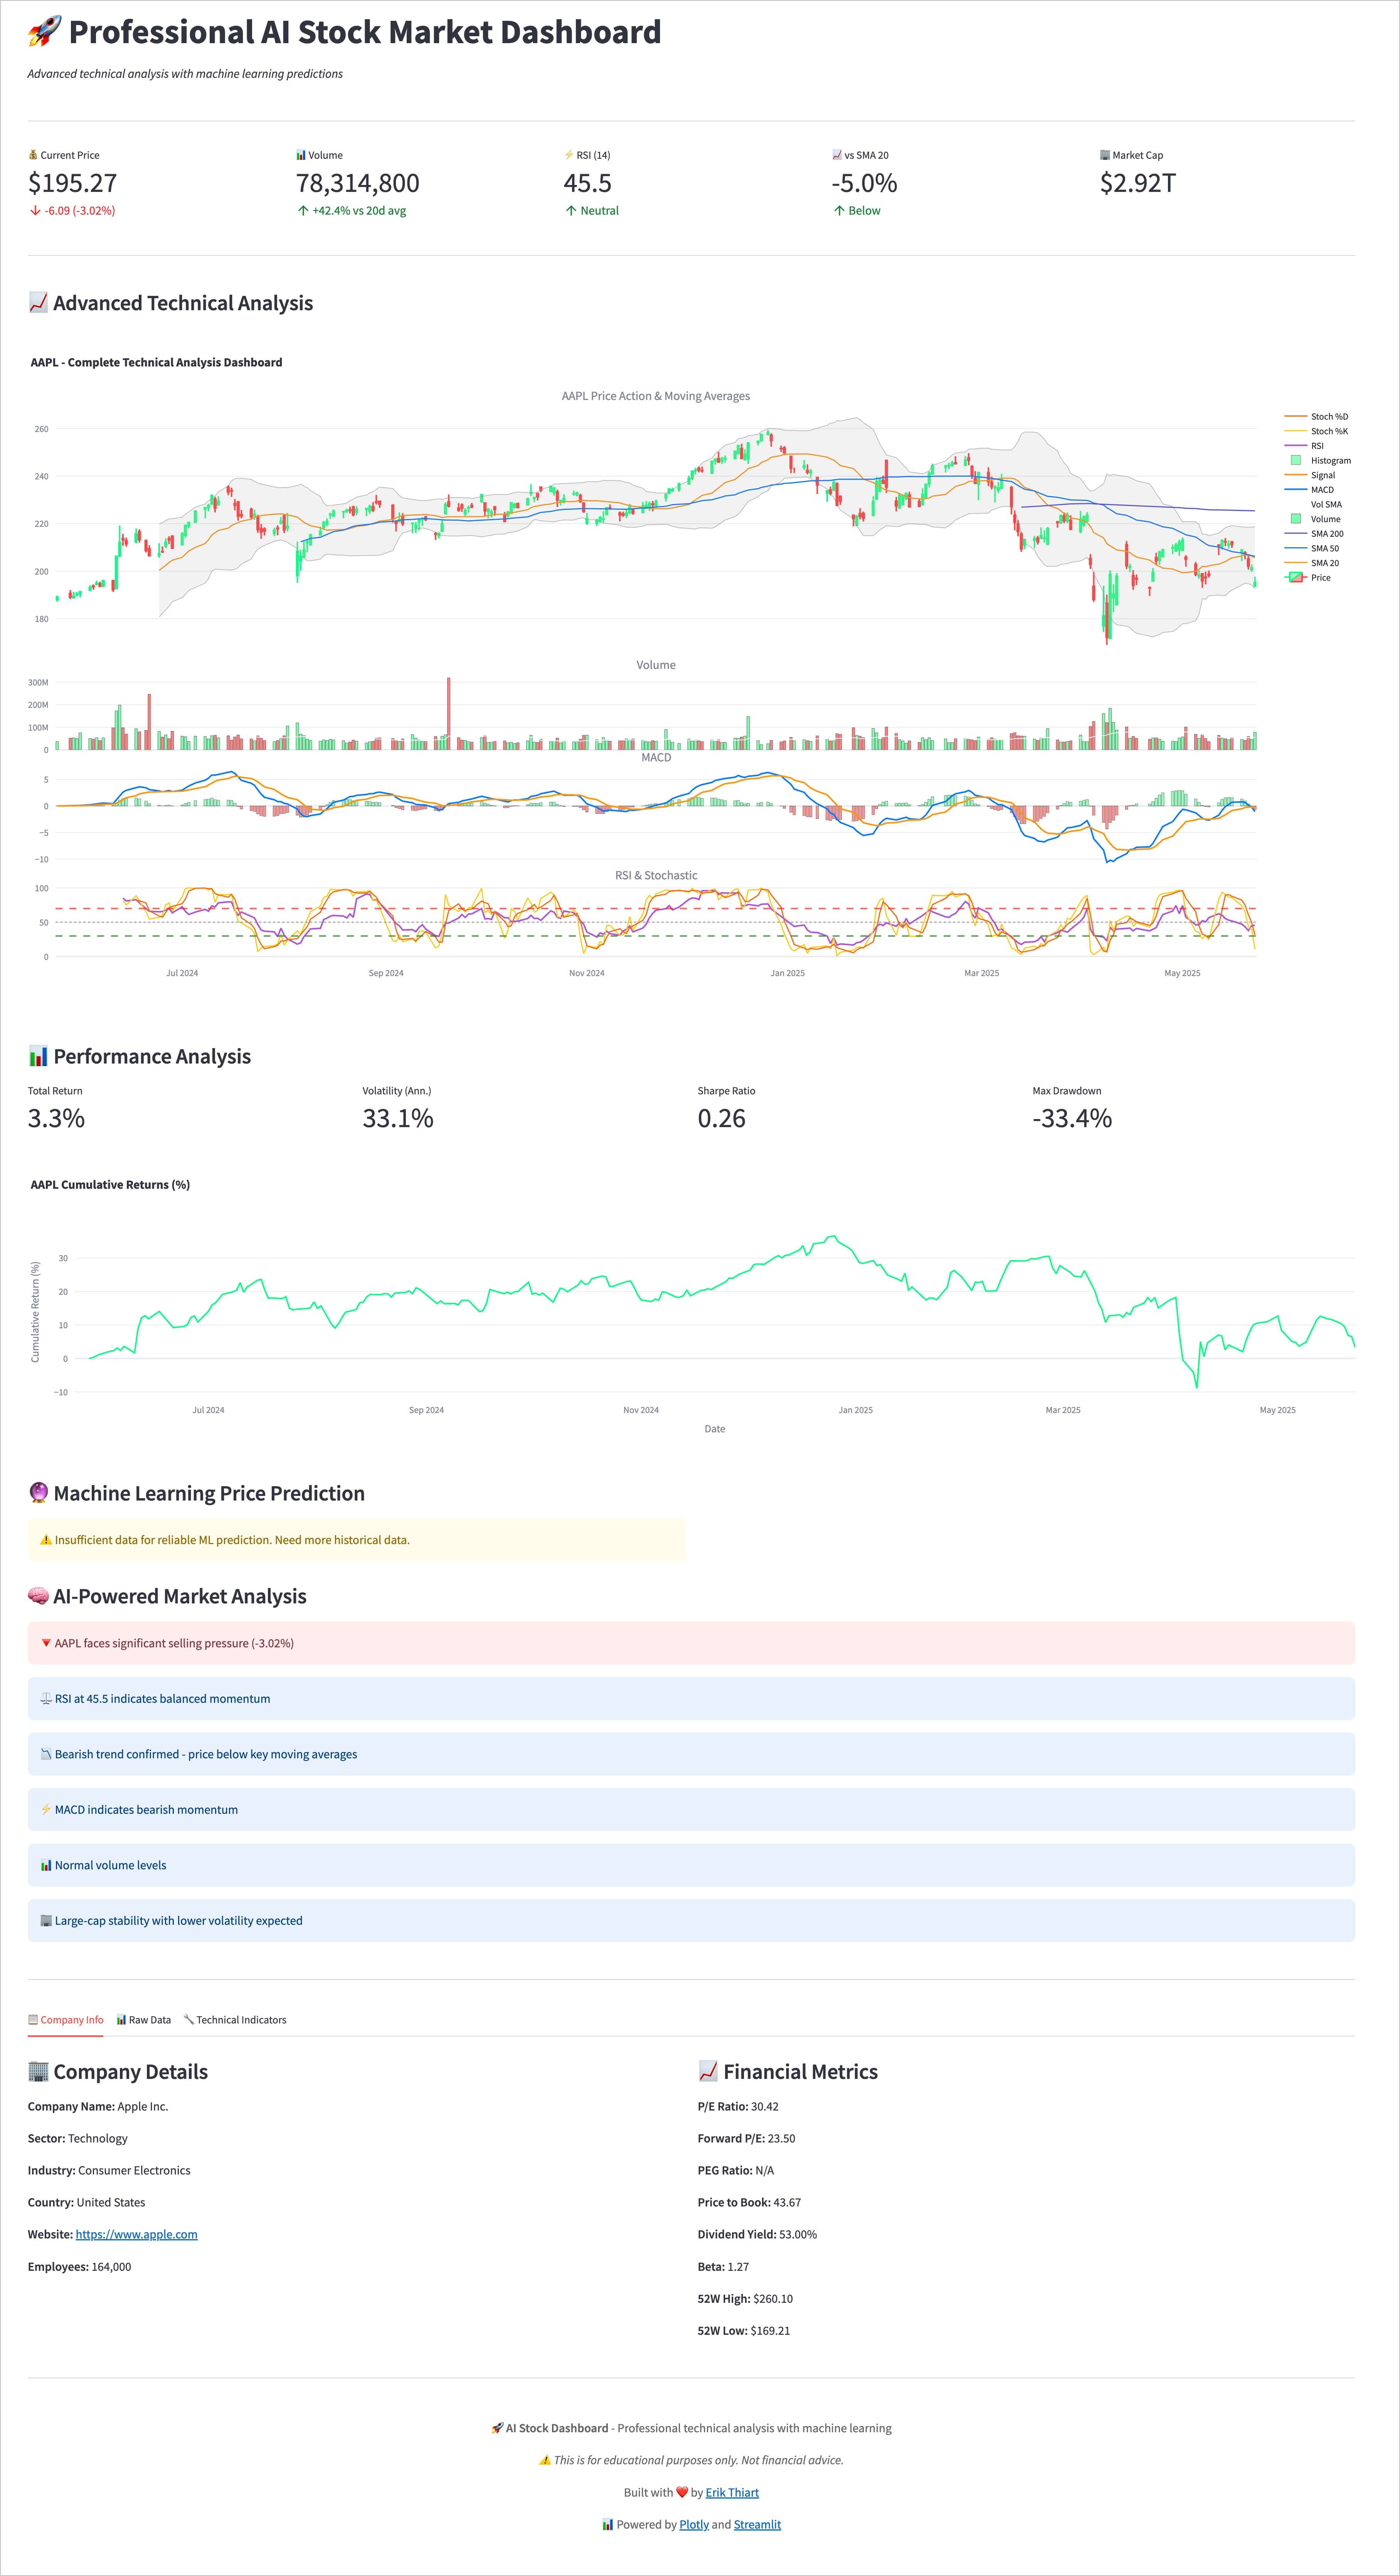1400x2576 pixels.
Task: Click the Price candlestick legend icon
Action: point(1295,577)
